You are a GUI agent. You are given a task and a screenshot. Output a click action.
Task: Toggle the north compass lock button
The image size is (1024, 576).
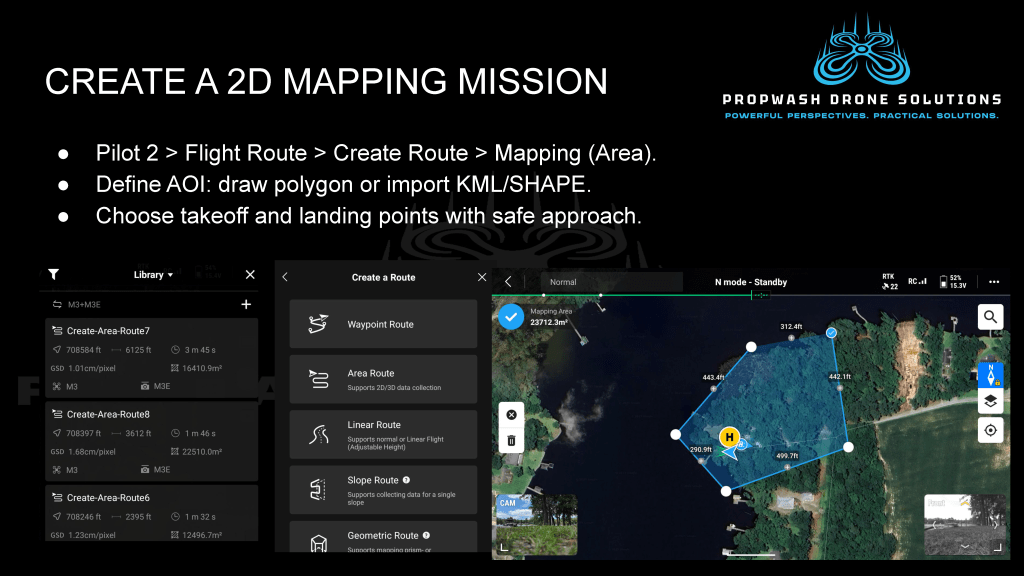[x=990, y=375]
